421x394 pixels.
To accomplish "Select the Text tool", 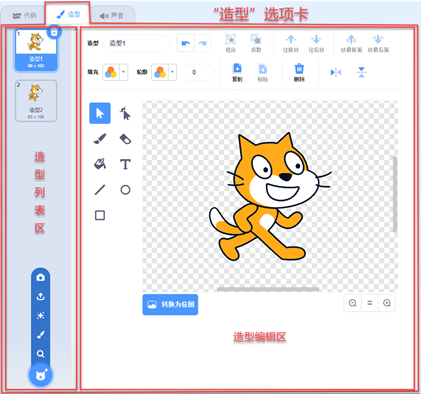I will point(125,164).
